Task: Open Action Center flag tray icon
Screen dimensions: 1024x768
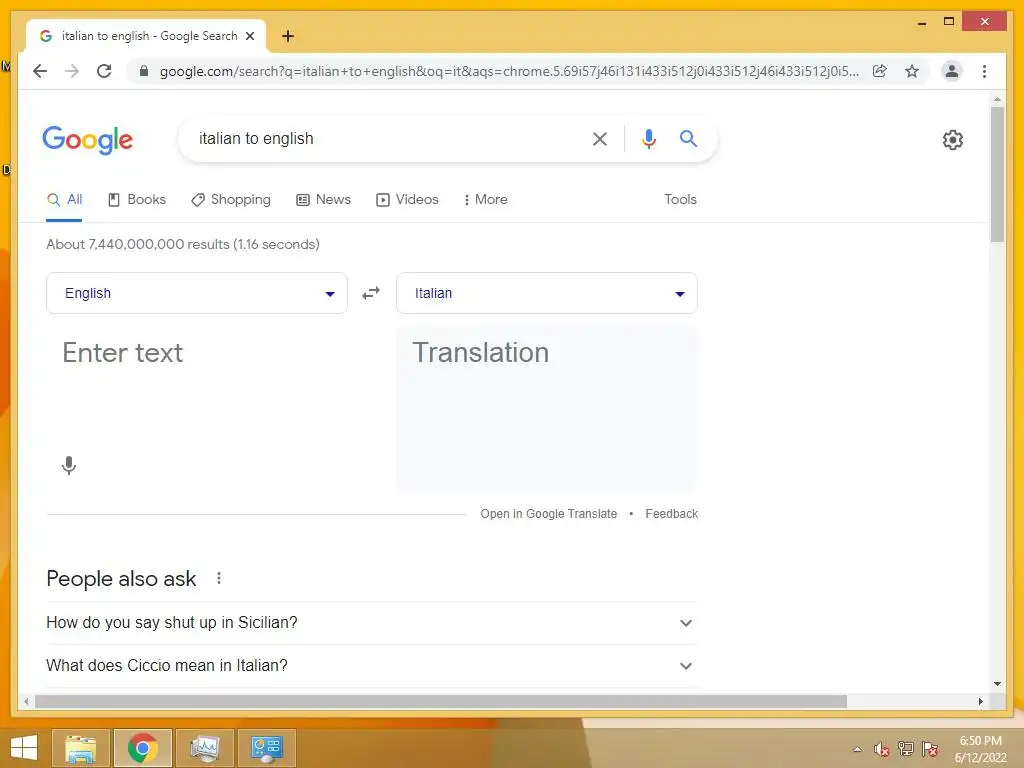Action: click(x=930, y=749)
